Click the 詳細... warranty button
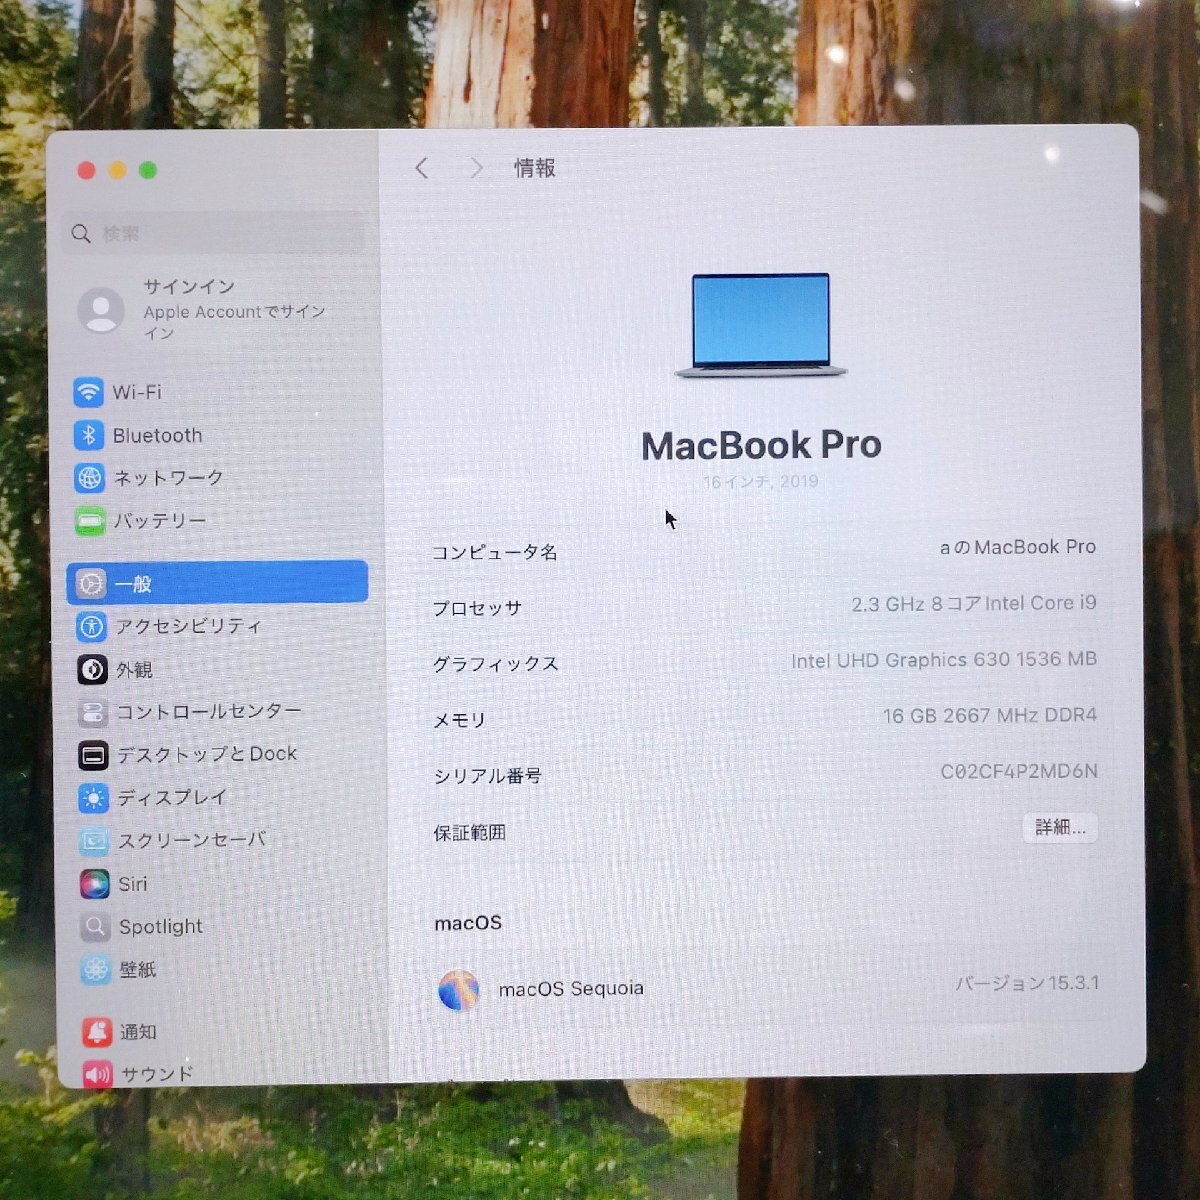Image resolution: width=1200 pixels, height=1200 pixels. pos(1060,828)
